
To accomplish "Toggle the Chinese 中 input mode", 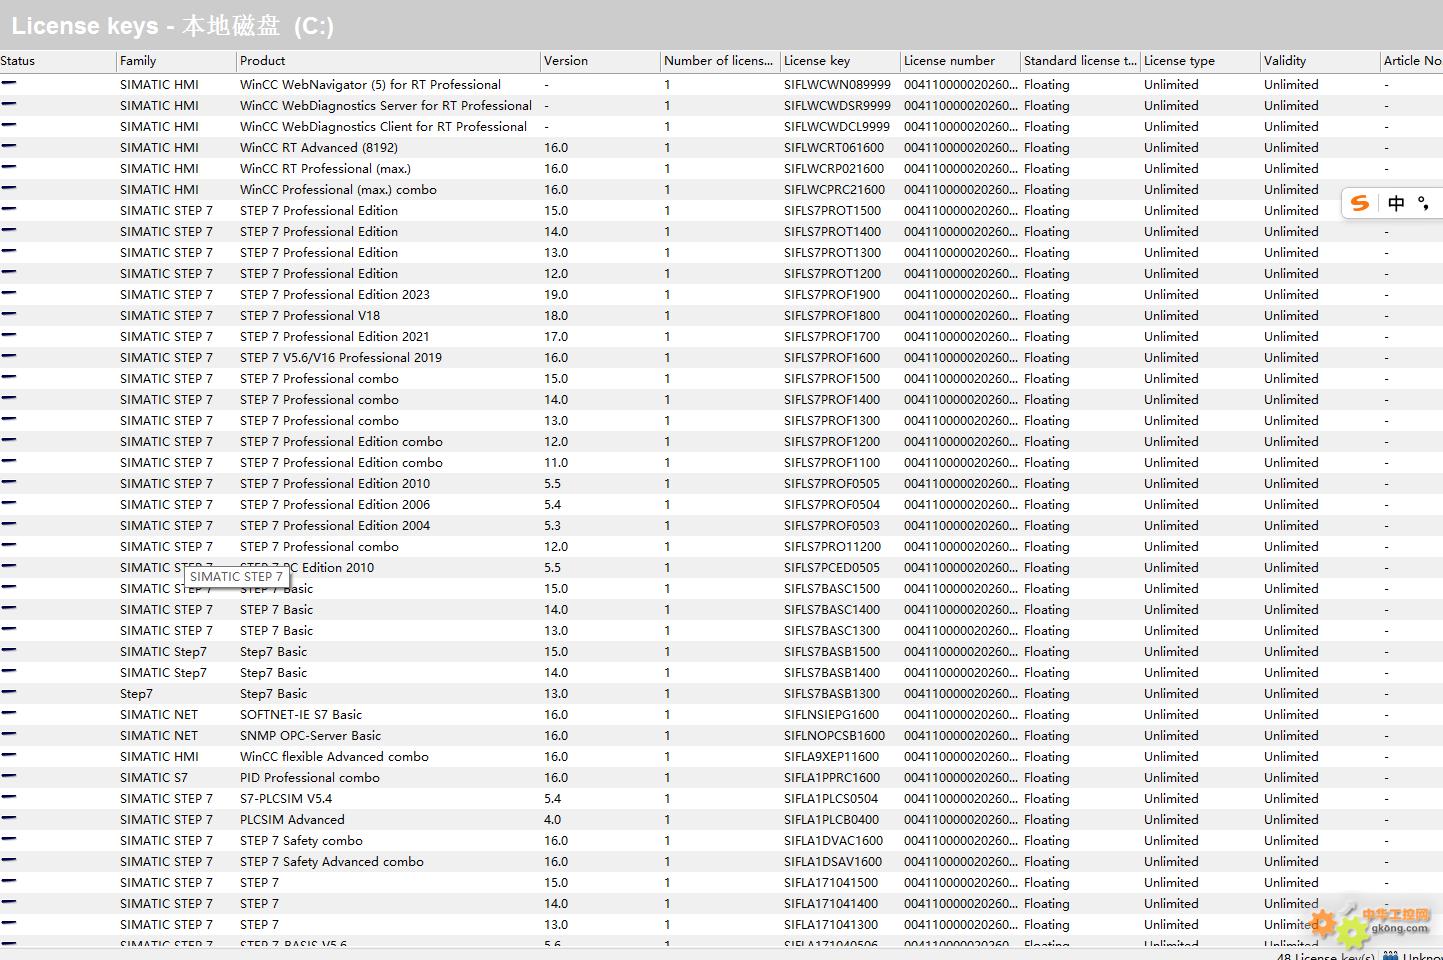I will pos(1396,203).
